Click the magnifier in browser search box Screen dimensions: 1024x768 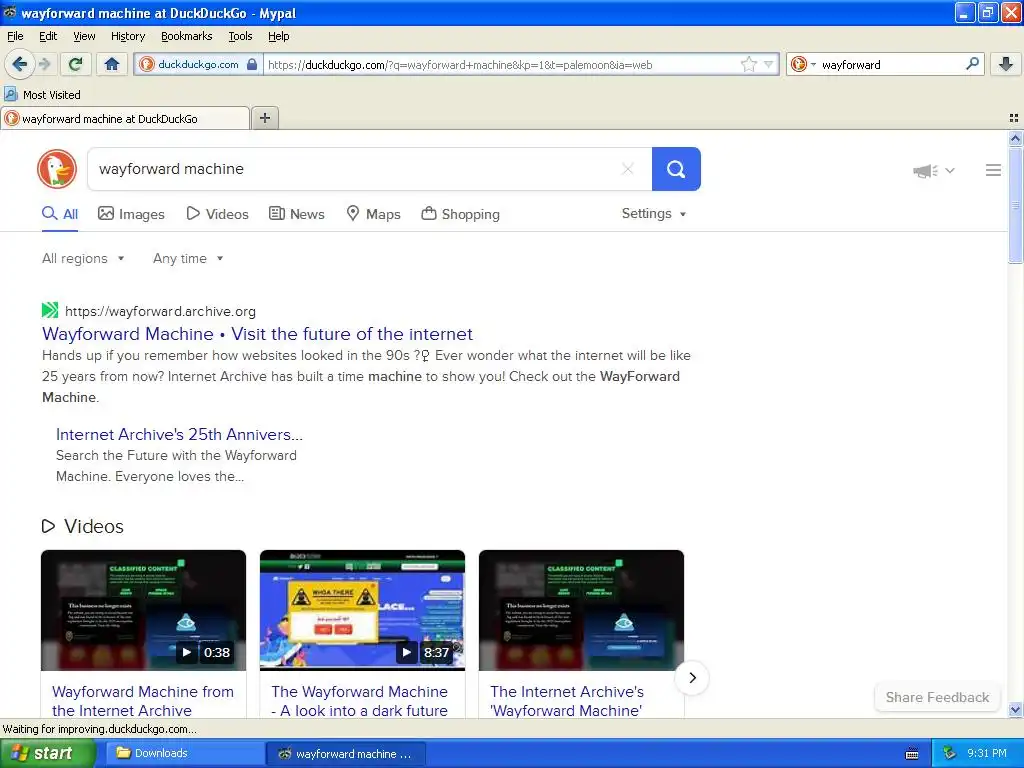[x=972, y=64]
